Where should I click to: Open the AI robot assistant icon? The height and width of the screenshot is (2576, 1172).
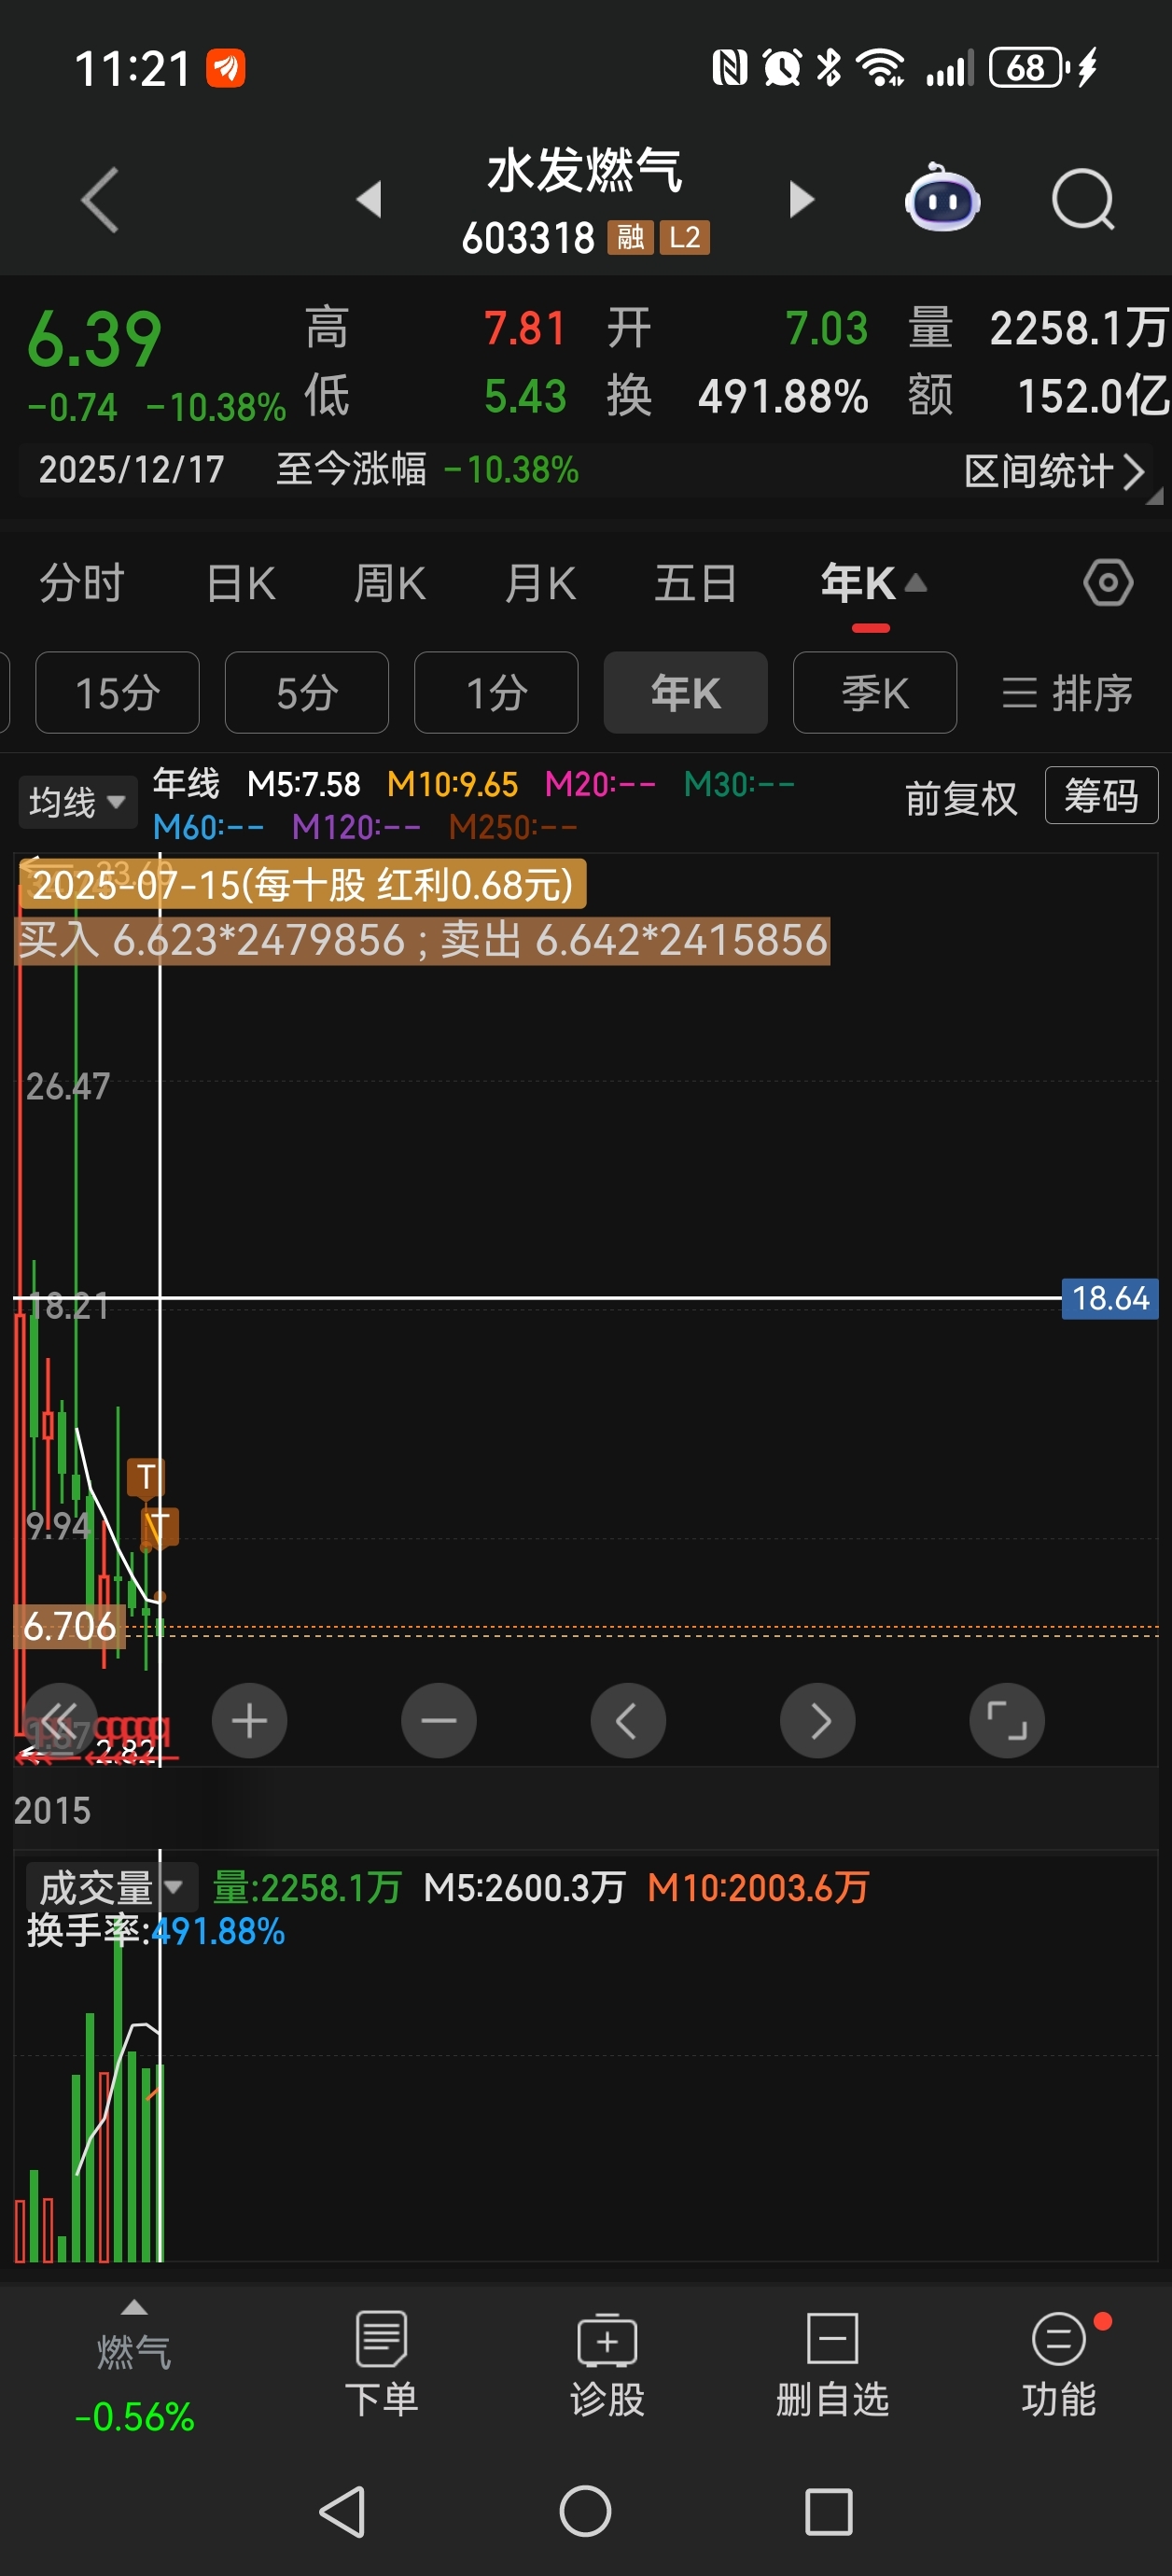coord(942,199)
